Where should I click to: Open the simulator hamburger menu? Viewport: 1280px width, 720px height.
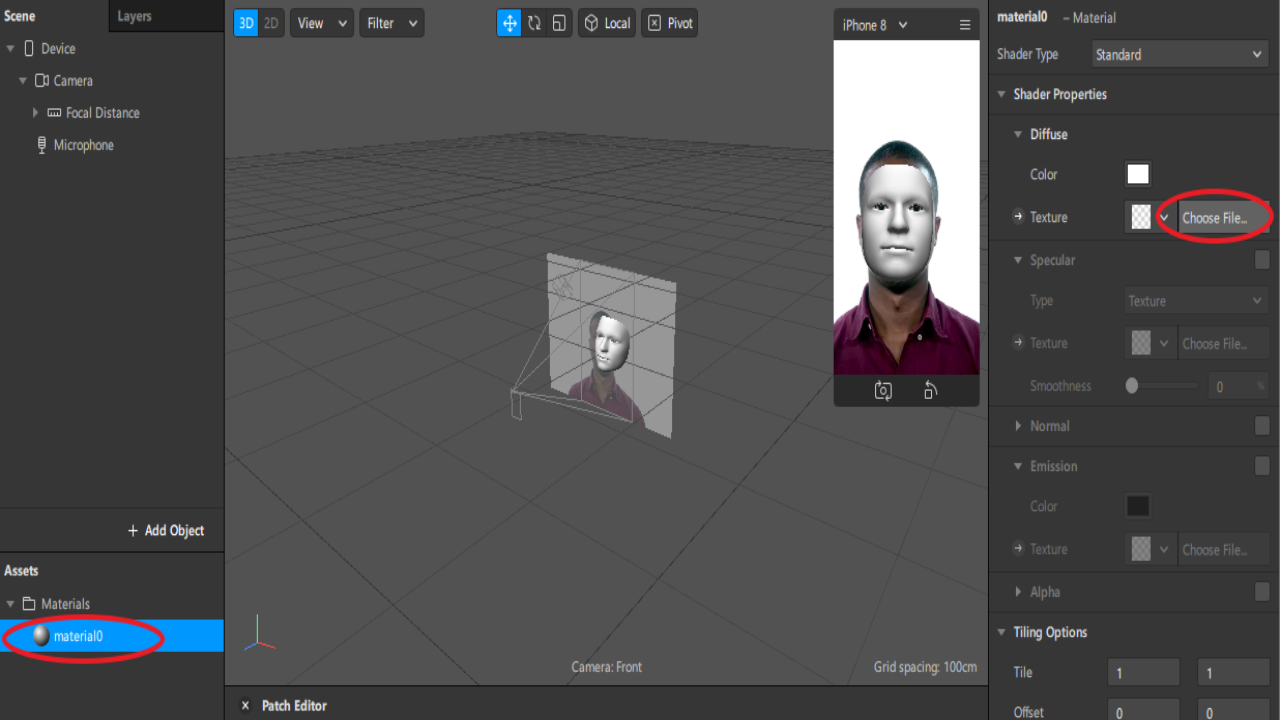point(964,25)
